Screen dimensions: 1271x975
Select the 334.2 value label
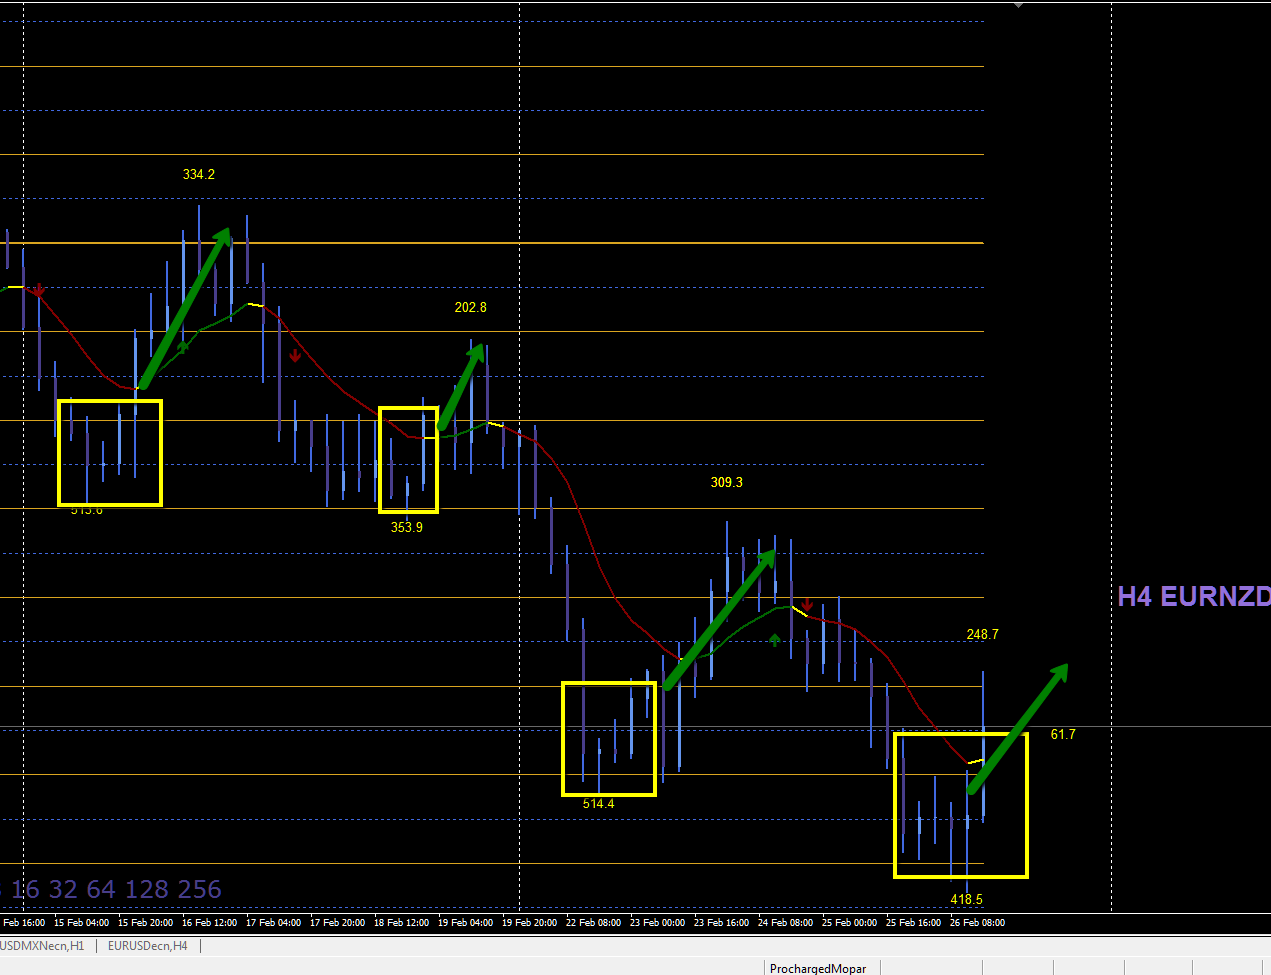[x=199, y=174]
